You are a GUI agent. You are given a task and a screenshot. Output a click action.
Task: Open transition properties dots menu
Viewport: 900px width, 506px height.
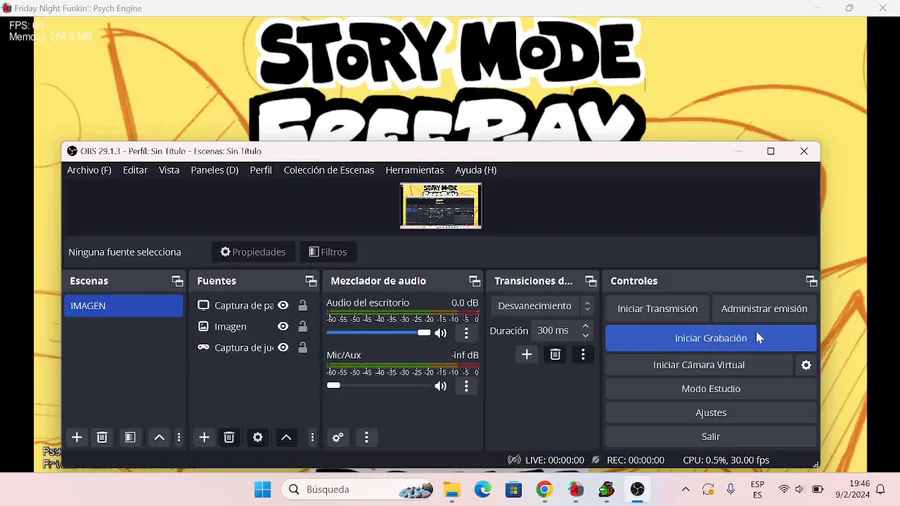click(583, 355)
